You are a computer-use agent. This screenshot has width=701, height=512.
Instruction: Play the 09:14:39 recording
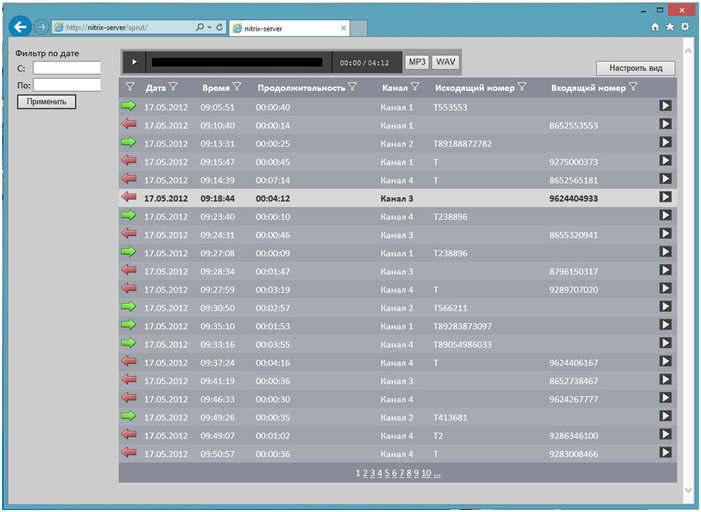(x=665, y=179)
